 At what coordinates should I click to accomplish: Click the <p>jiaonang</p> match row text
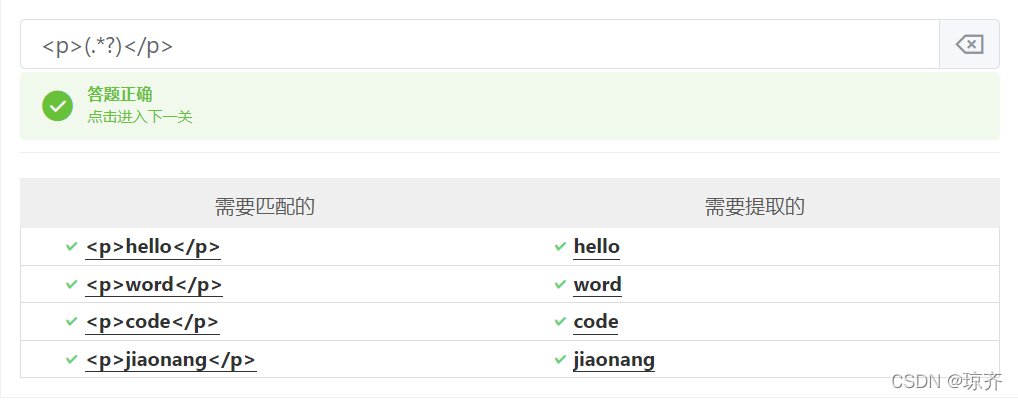point(171,360)
